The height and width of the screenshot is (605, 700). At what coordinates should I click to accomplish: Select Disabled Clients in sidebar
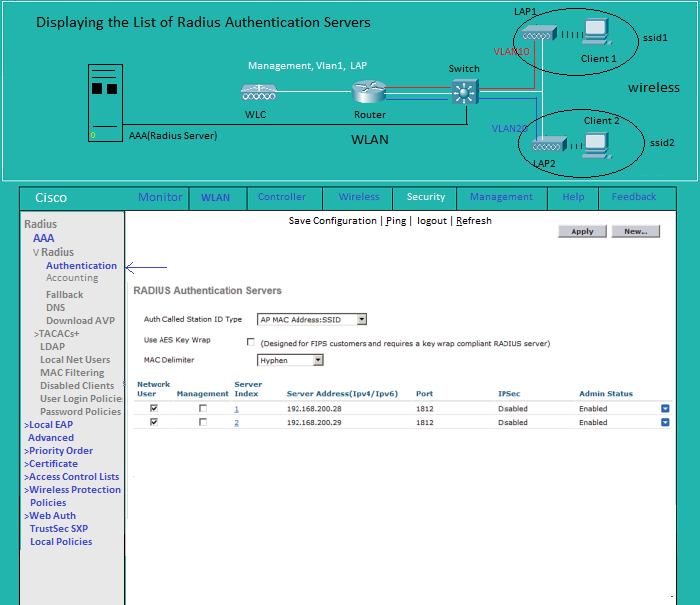click(77, 385)
